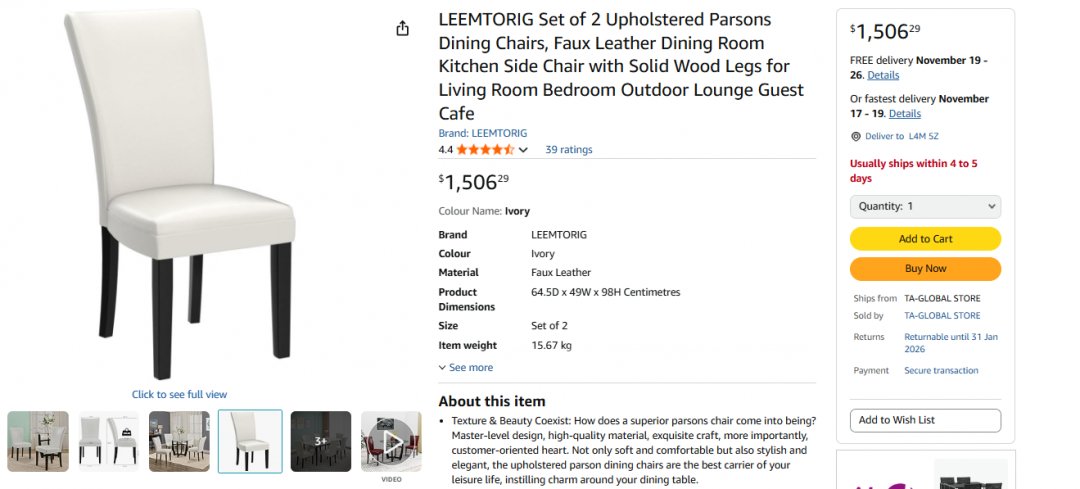
Task: Expand the See more product details
Action: click(466, 367)
